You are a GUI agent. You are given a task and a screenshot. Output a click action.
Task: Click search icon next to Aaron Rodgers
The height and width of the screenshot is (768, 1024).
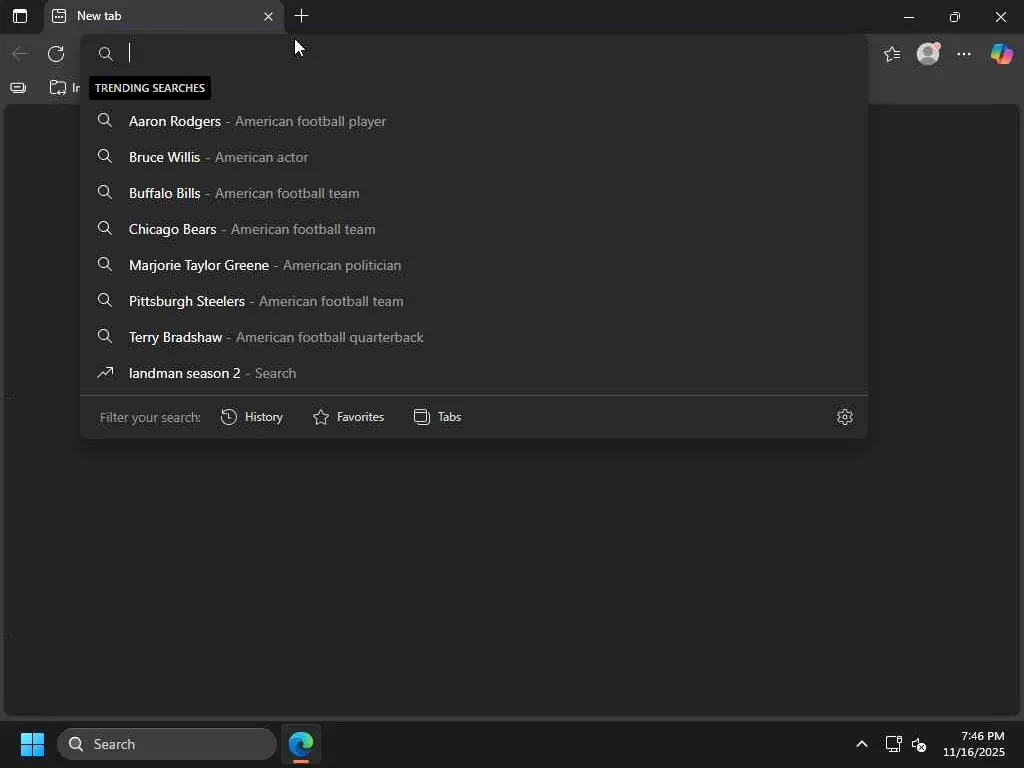pyautogui.click(x=104, y=120)
